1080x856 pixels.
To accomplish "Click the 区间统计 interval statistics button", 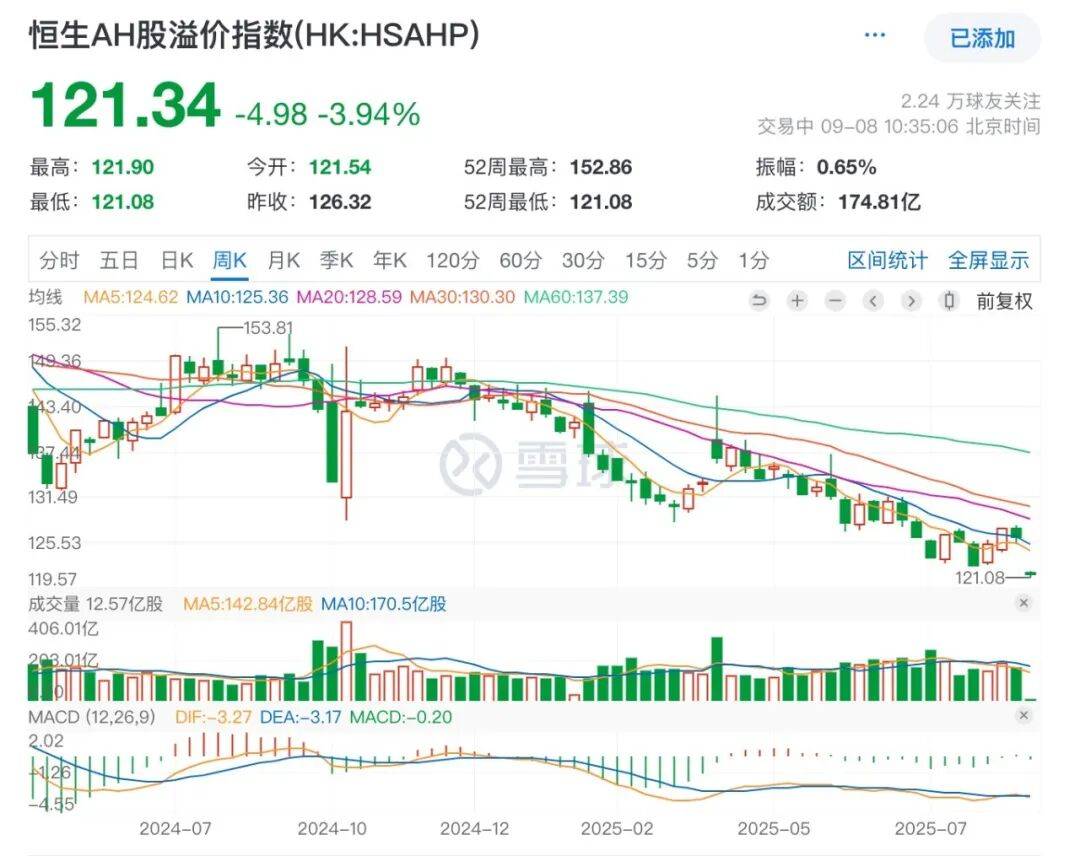I will click(889, 260).
